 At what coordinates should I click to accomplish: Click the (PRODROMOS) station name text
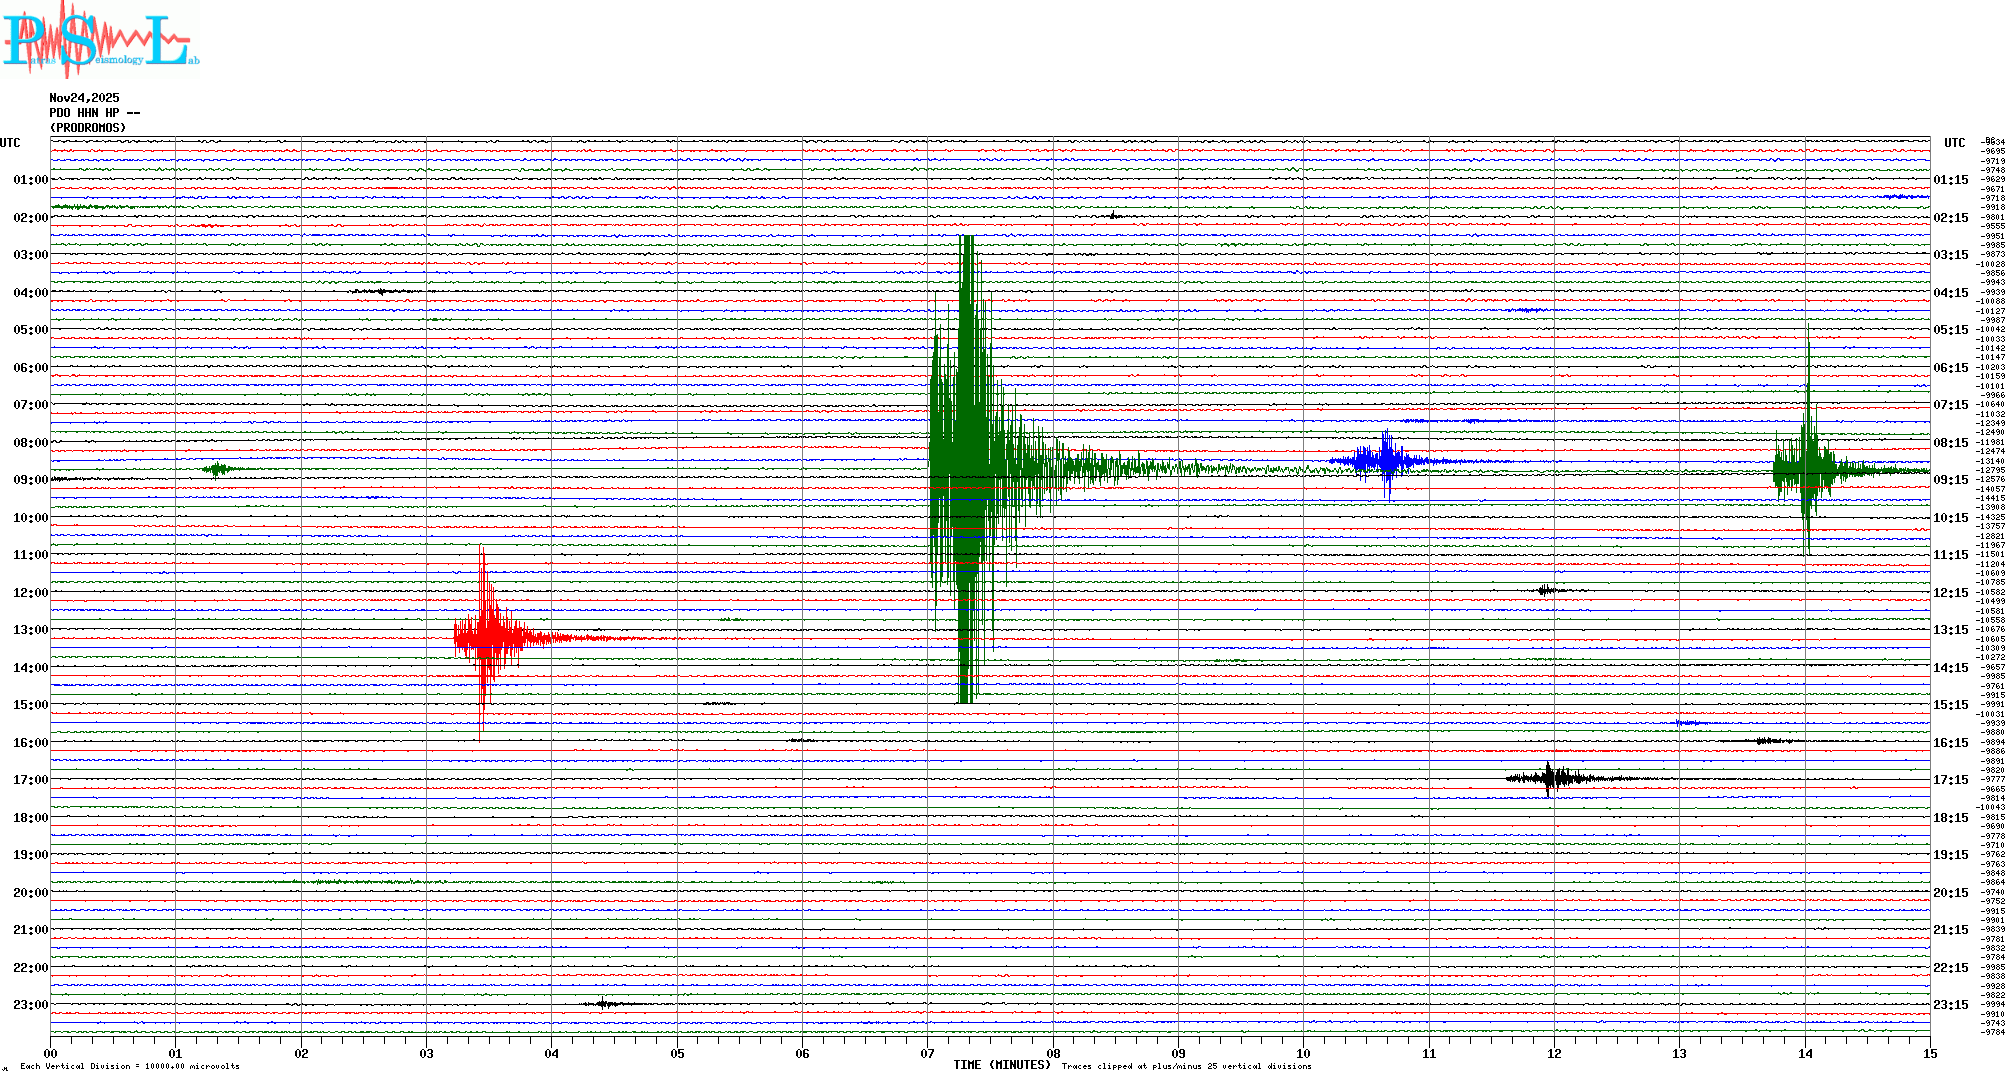click(88, 128)
